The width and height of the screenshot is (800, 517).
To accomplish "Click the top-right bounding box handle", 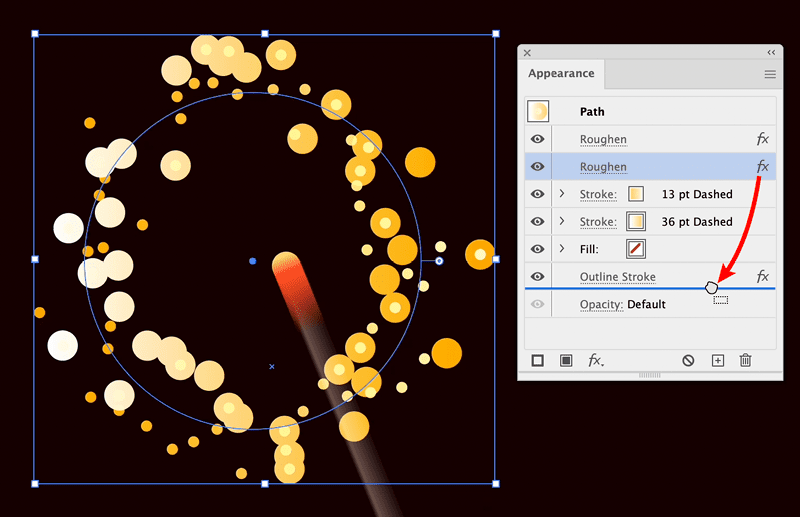I will 495,34.
